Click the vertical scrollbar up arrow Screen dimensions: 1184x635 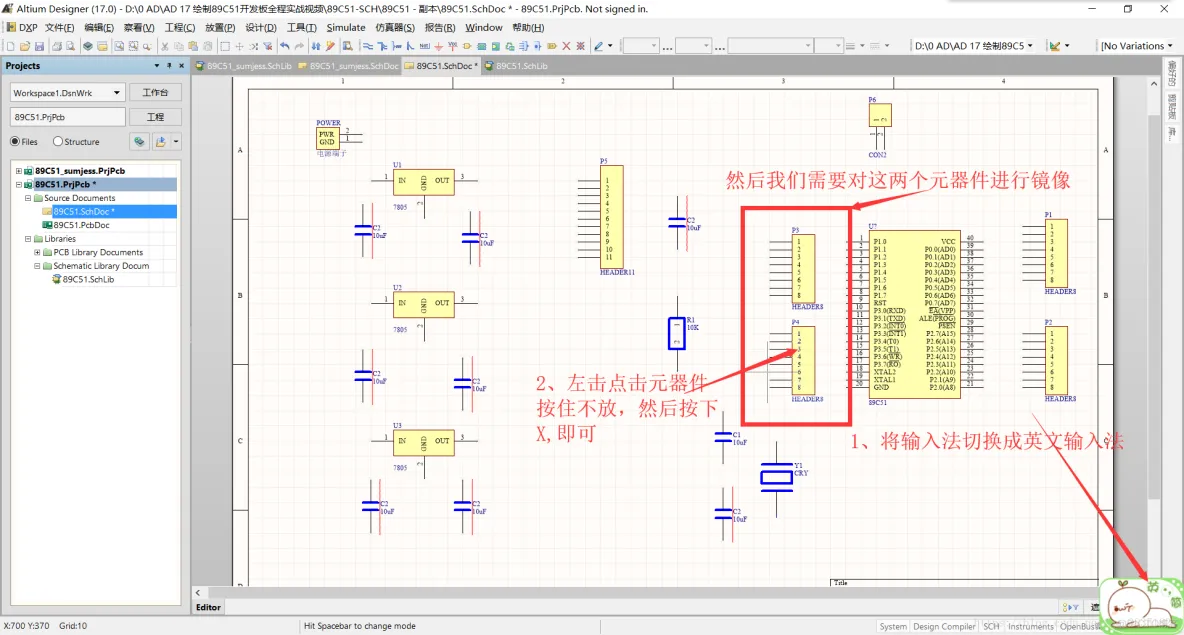coord(1153,83)
